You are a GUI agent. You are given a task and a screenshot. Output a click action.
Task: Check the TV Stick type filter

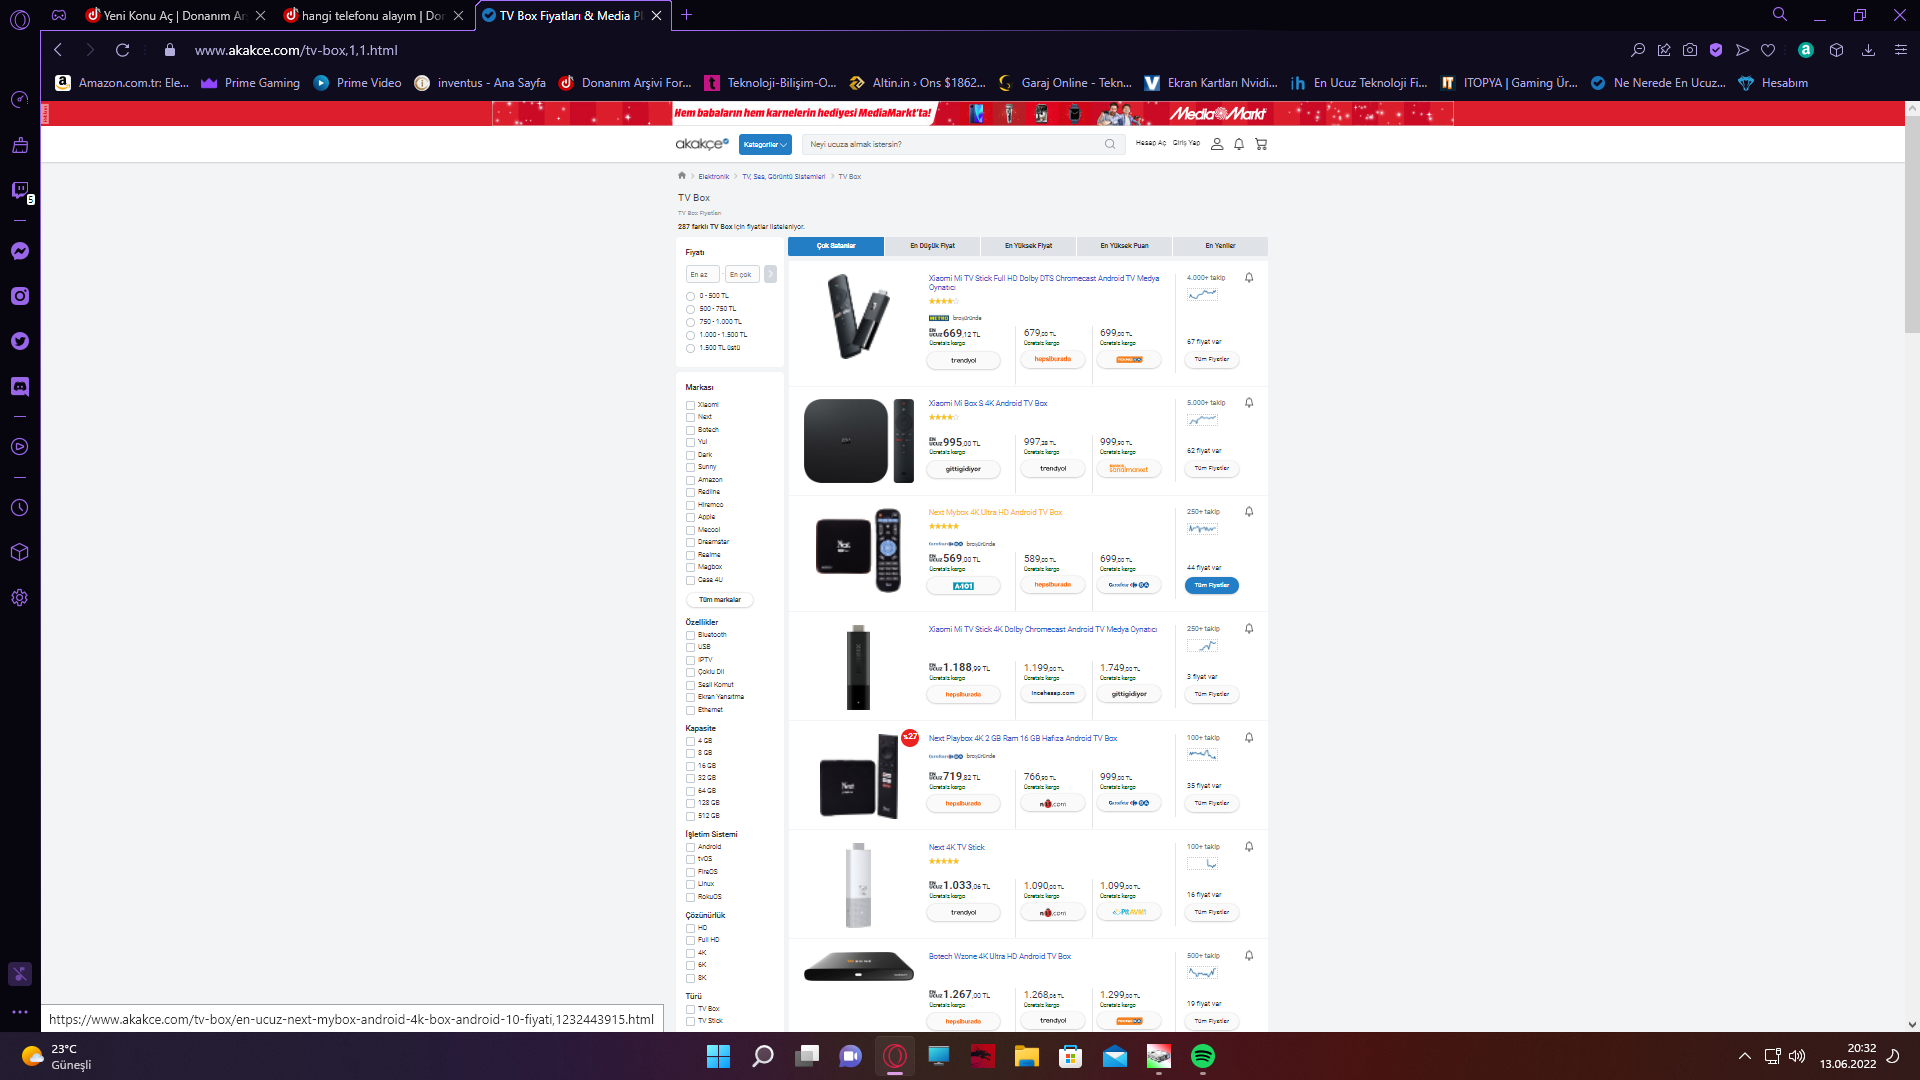click(x=690, y=1021)
